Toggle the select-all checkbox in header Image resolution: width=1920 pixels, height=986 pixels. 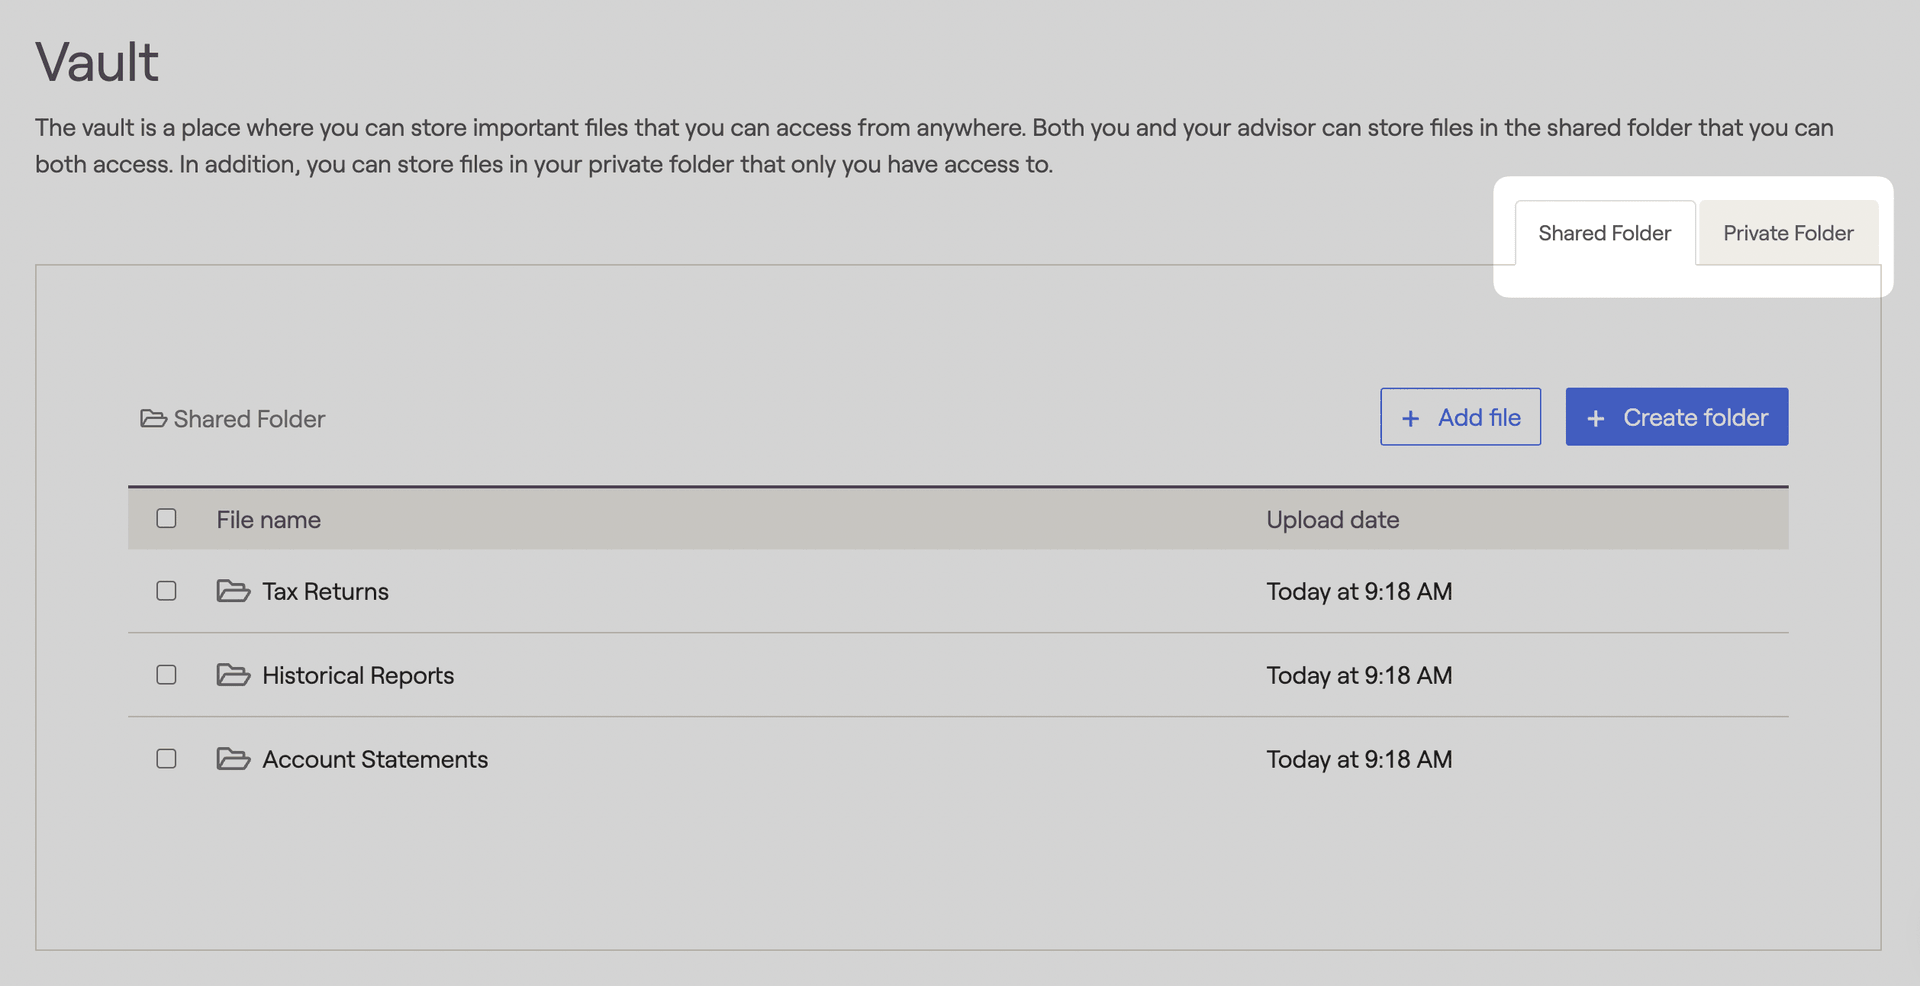(x=166, y=518)
